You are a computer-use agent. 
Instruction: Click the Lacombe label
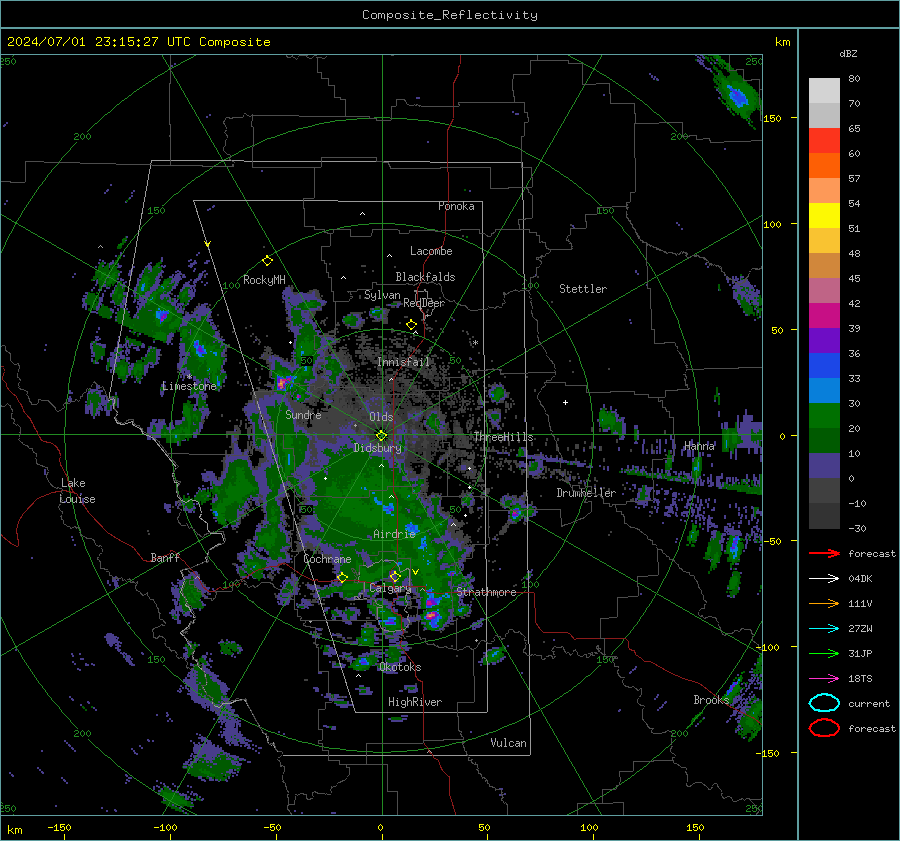(431, 251)
